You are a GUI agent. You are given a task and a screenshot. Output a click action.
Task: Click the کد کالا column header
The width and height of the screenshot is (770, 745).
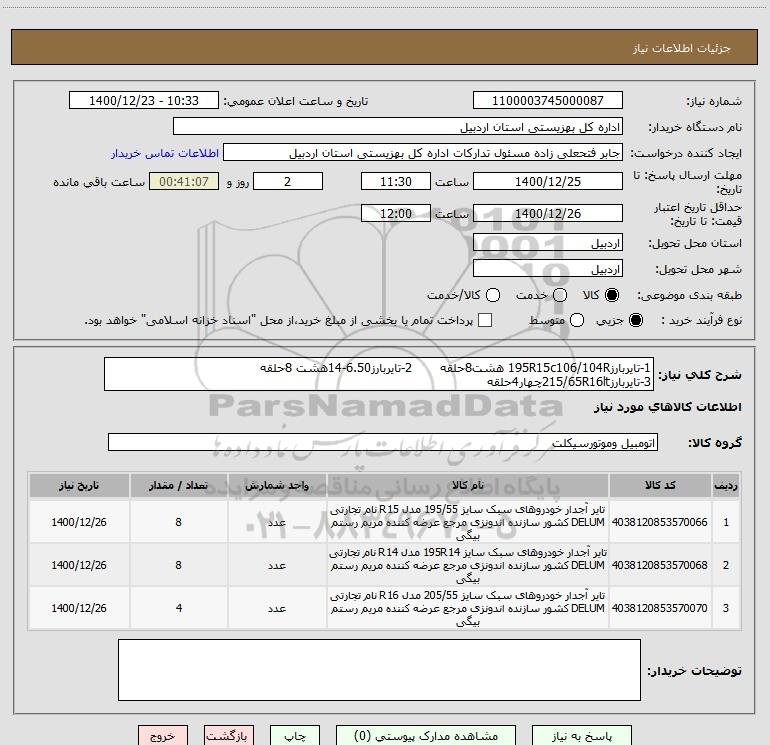(660, 485)
